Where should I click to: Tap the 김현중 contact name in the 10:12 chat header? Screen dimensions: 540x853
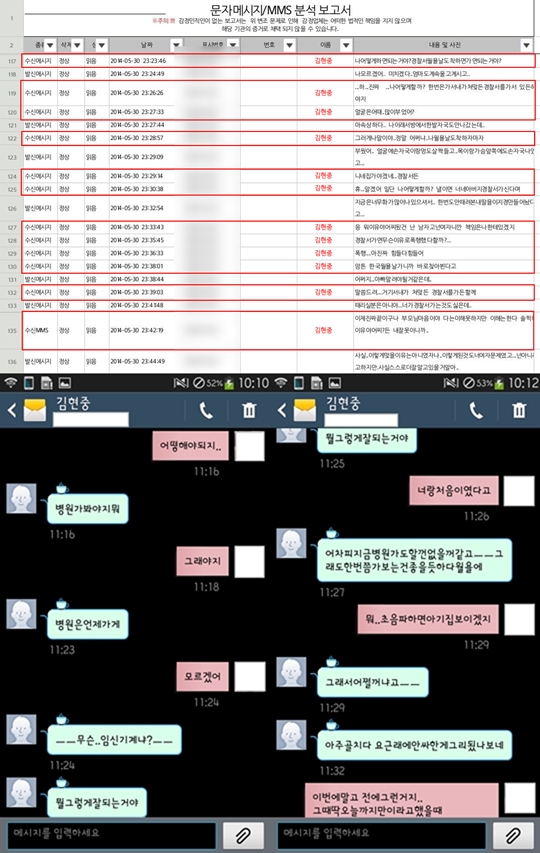click(x=343, y=403)
